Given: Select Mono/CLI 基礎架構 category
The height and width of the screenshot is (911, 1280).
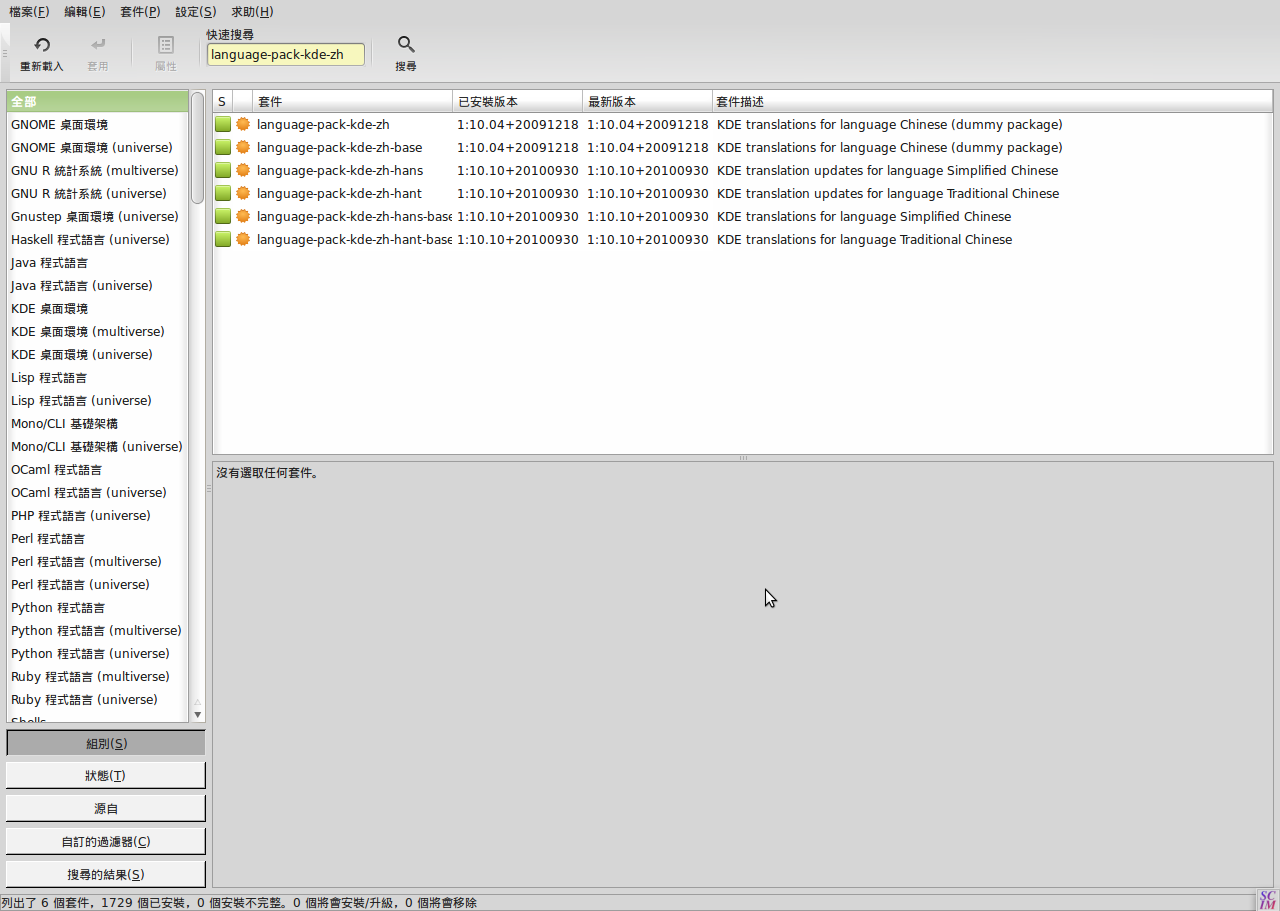Looking at the screenshot, I should [97, 424].
